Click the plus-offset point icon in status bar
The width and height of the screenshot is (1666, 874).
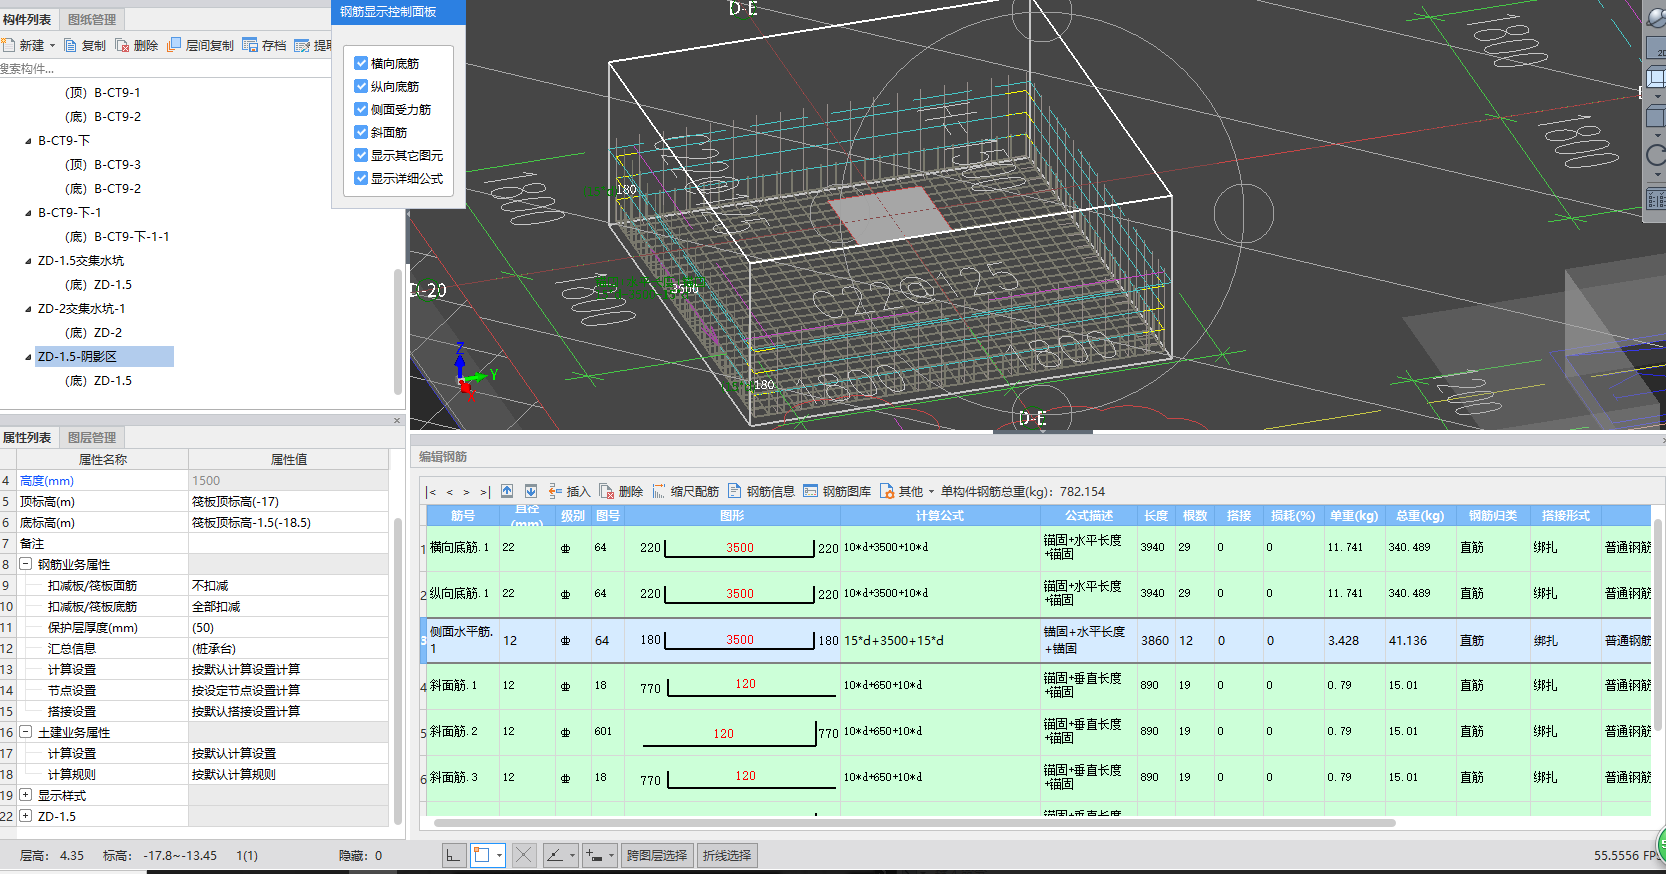pyautogui.click(x=595, y=855)
